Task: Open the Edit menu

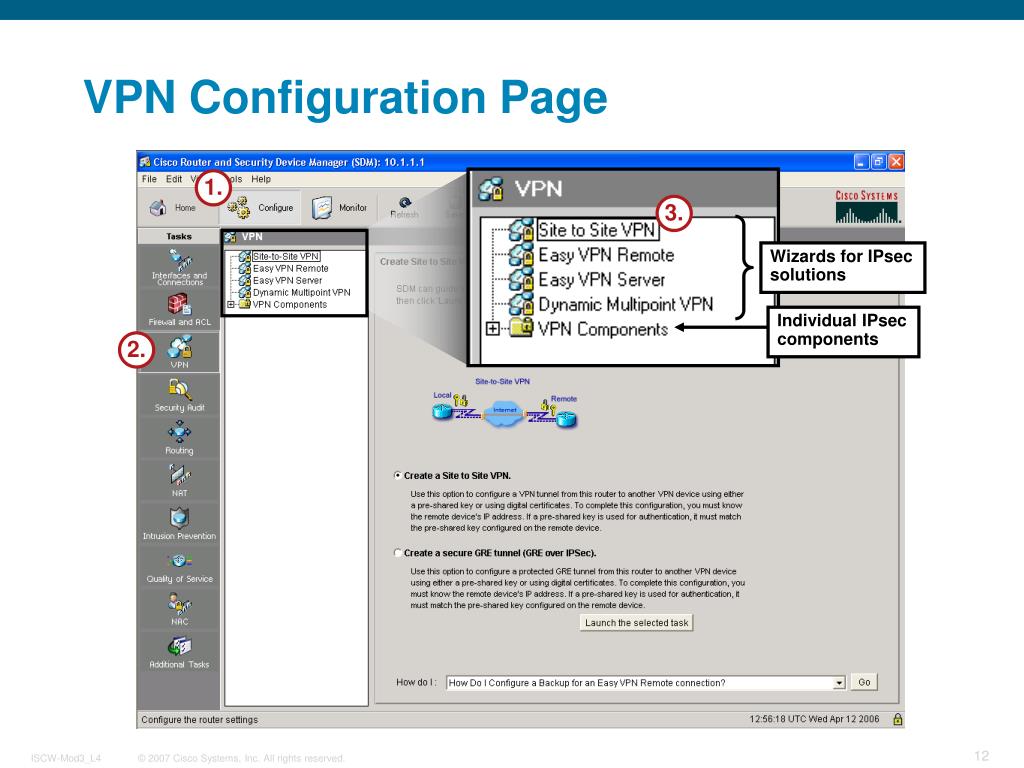Action: (174, 179)
